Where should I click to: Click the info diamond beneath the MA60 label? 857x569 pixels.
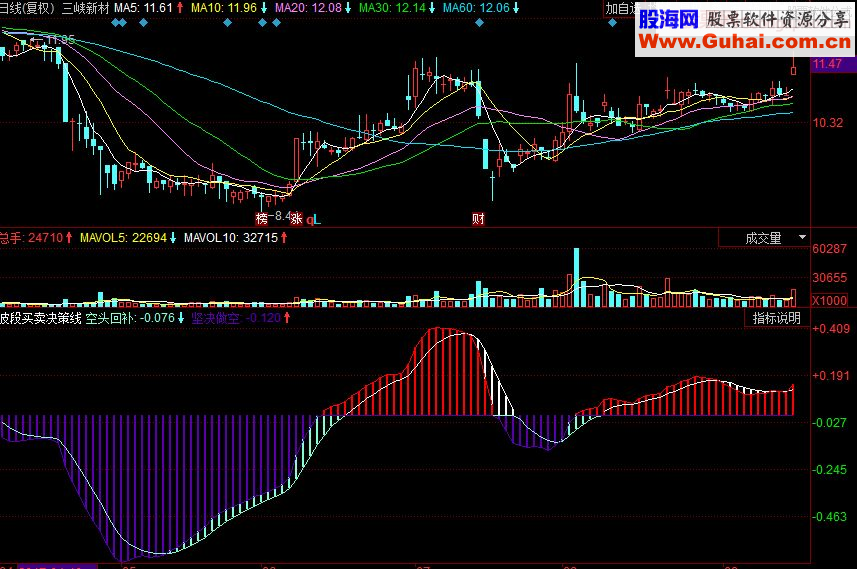(479, 23)
